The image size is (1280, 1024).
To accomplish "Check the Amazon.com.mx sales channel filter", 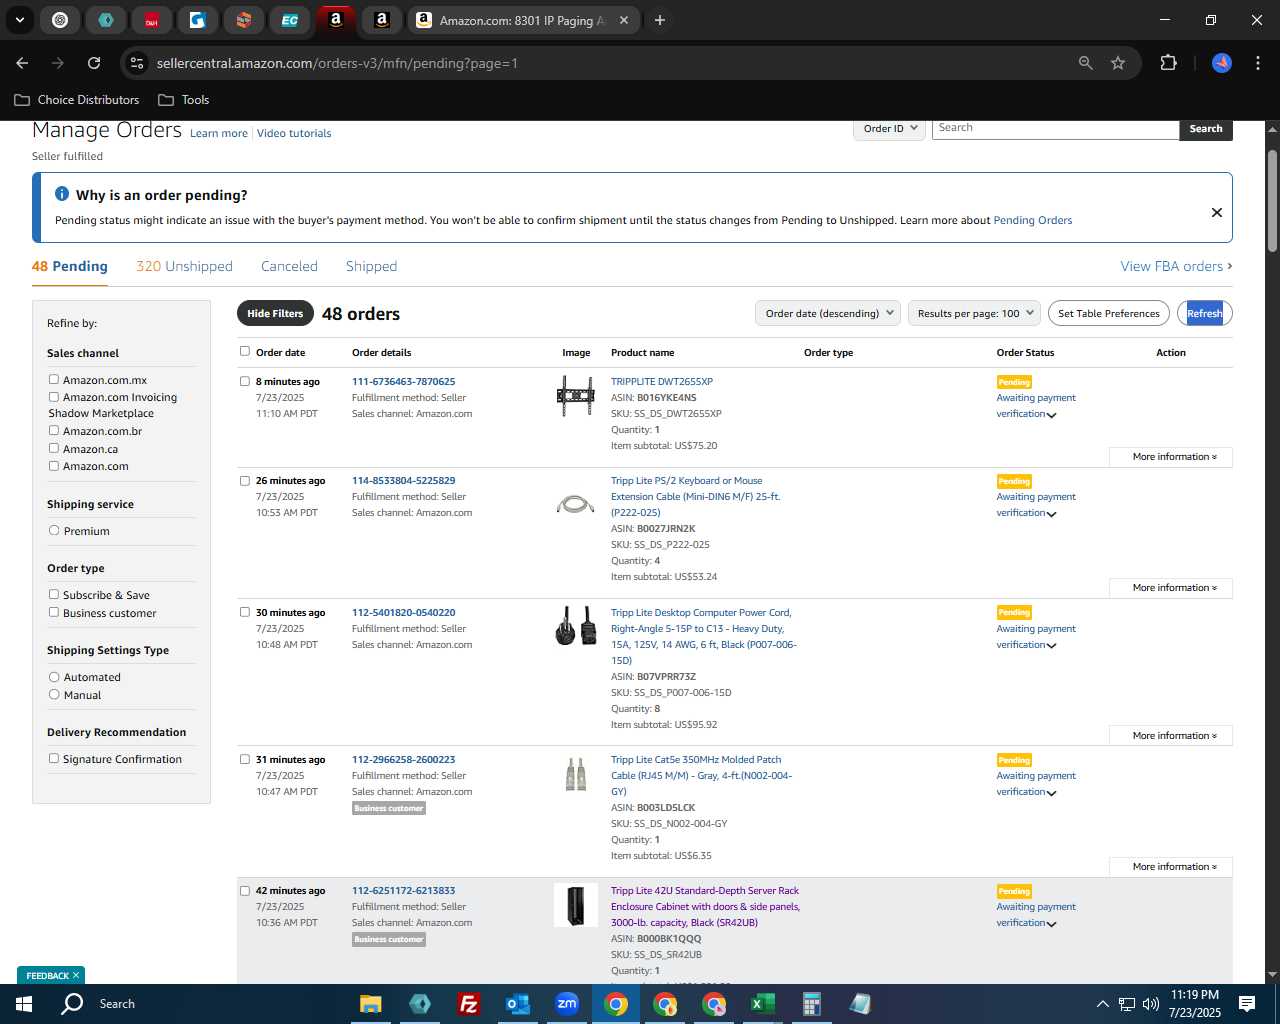I will (54, 379).
